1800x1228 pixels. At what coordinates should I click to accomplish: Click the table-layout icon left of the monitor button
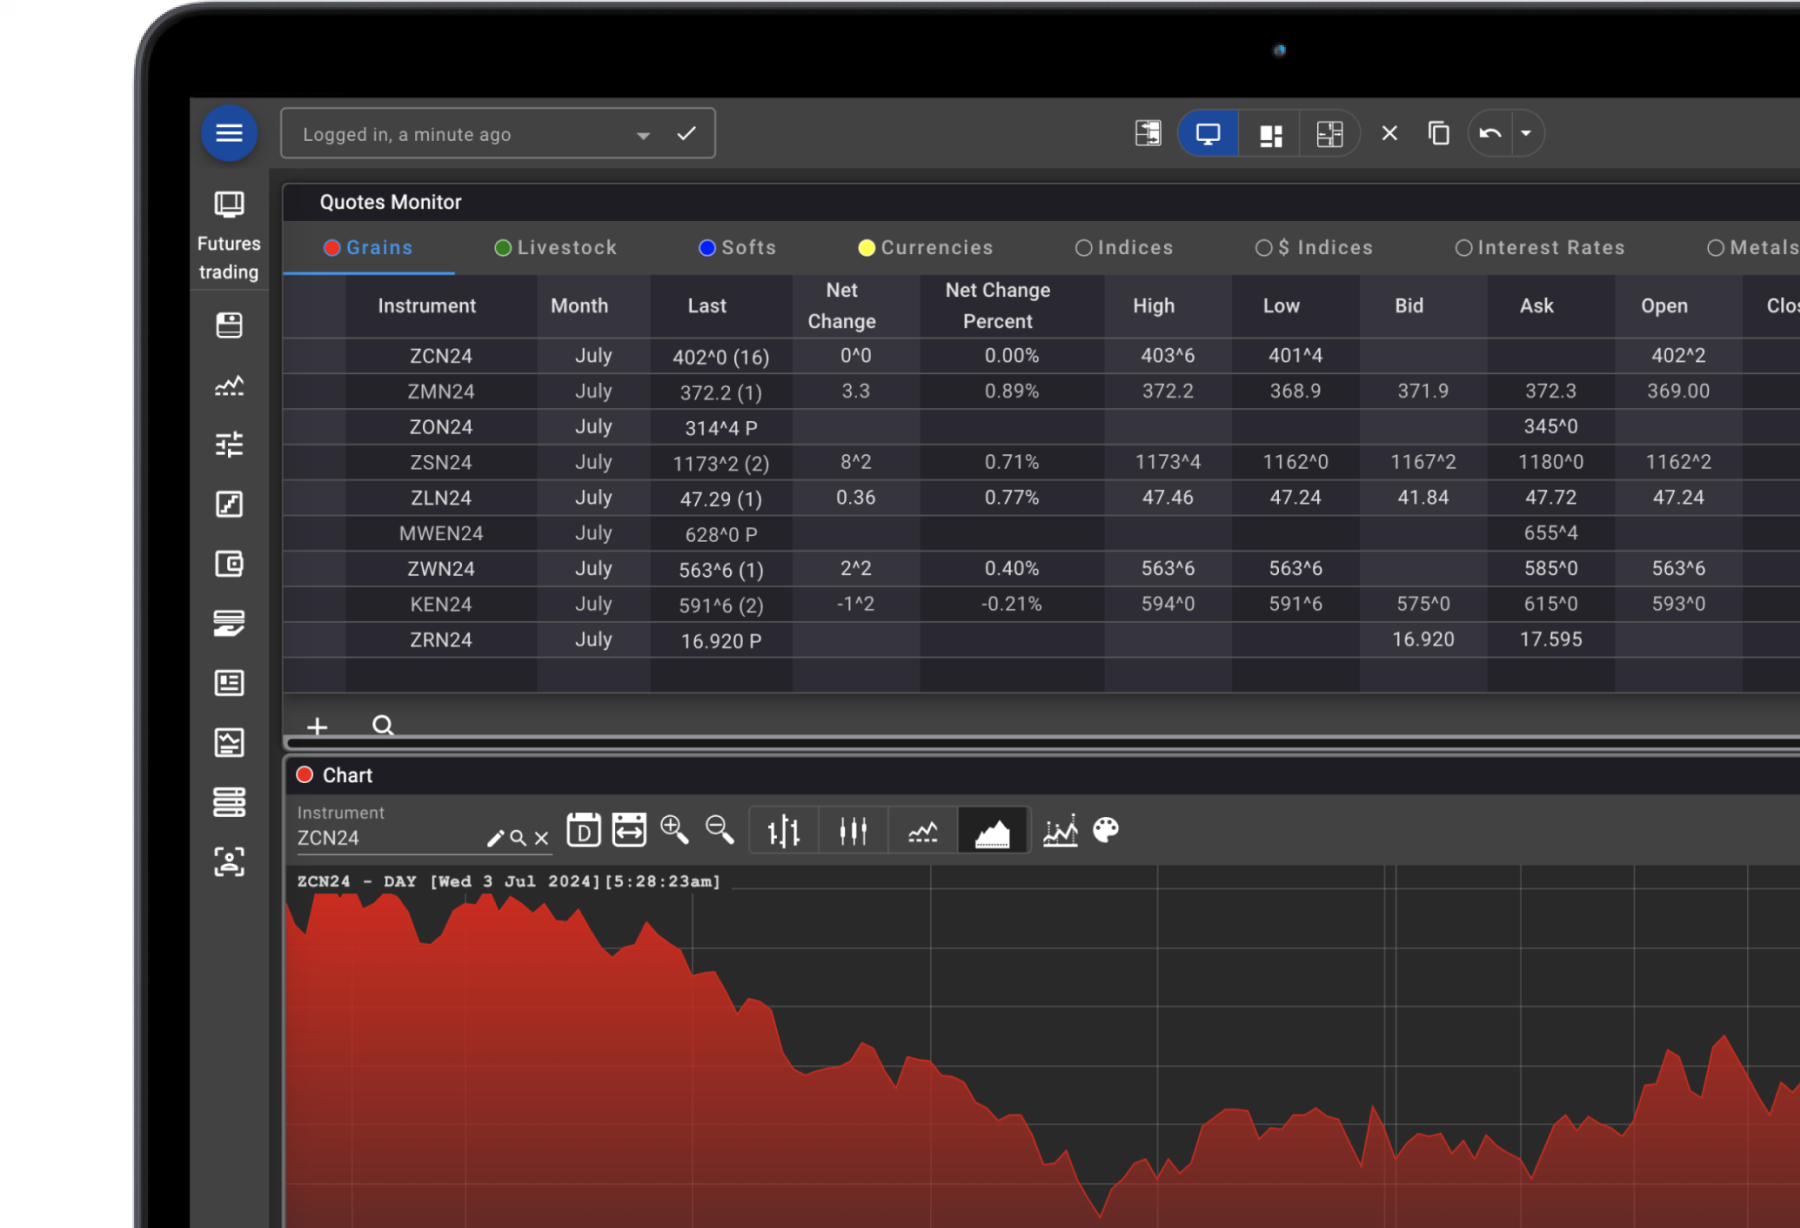coord(1148,133)
